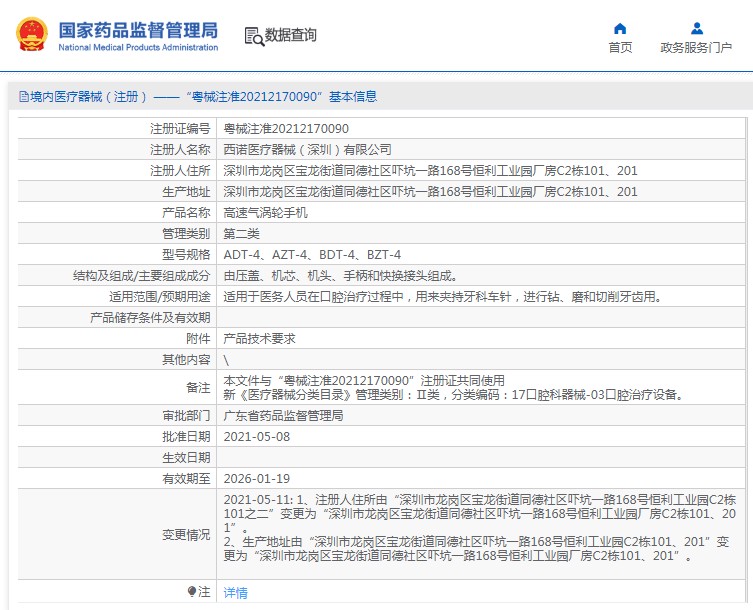Click the 国家药品监督管理局 site title
The height and width of the screenshot is (610, 753).
pyautogui.click(x=138, y=30)
